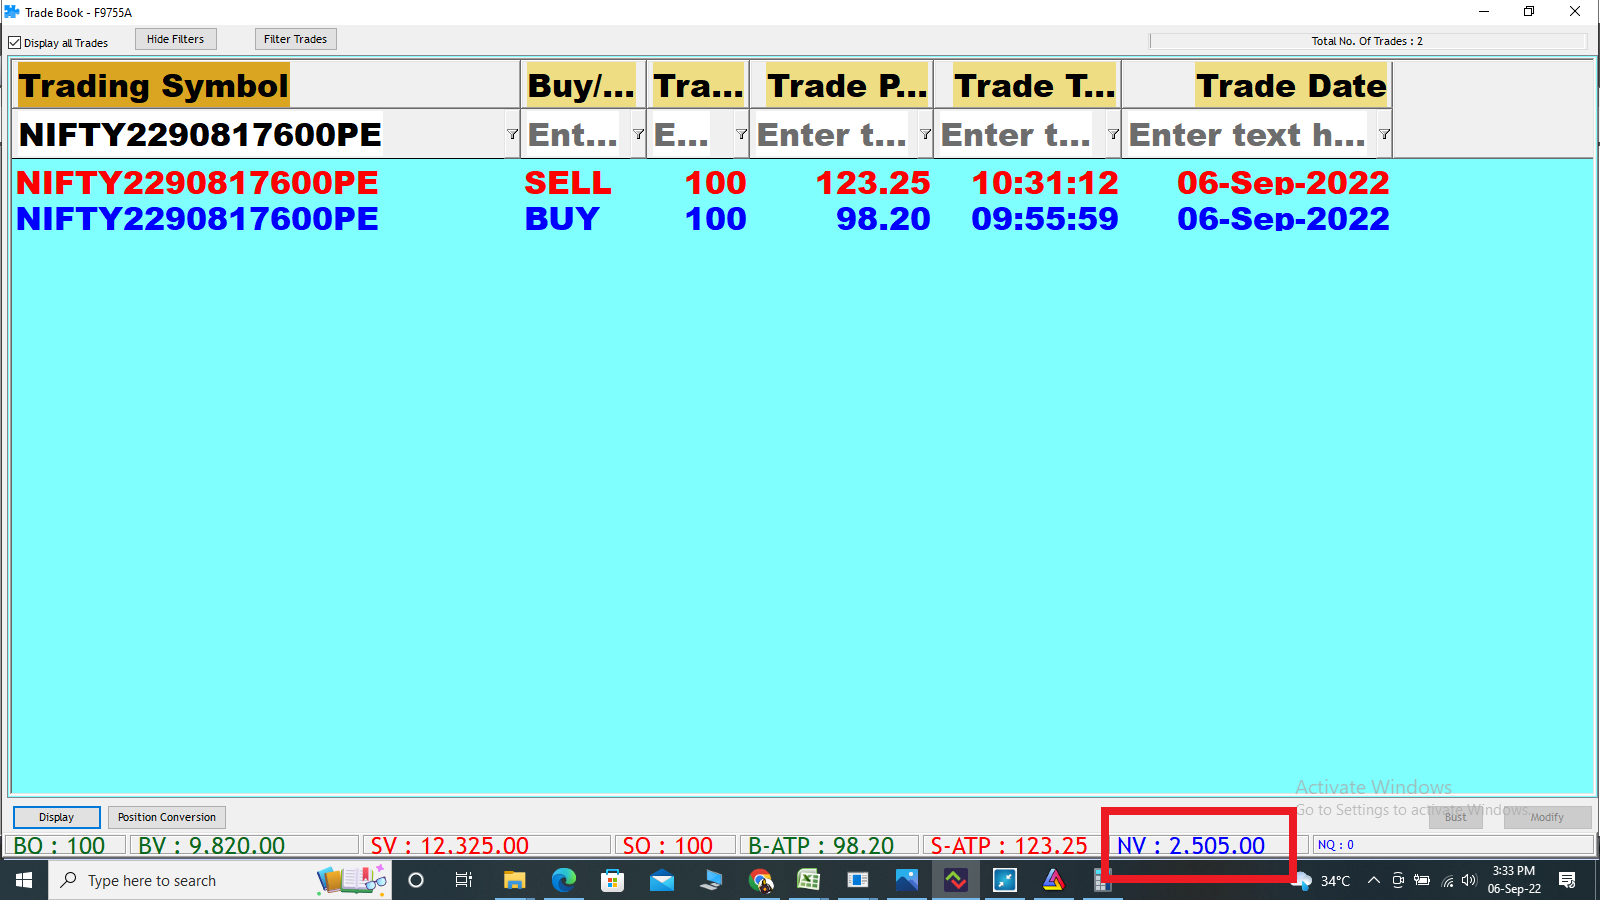
Task: Open Position Conversion
Action: click(x=166, y=817)
